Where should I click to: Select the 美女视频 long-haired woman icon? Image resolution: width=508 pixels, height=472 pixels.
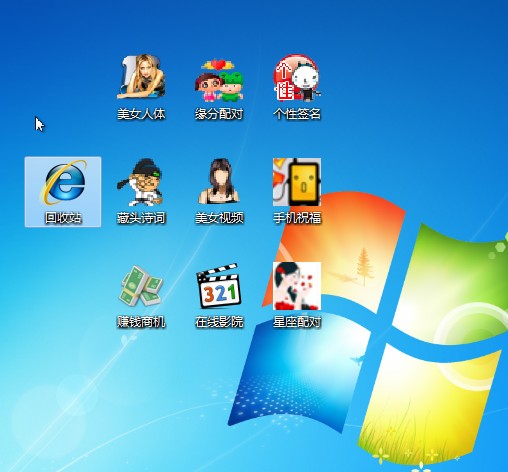(x=219, y=181)
